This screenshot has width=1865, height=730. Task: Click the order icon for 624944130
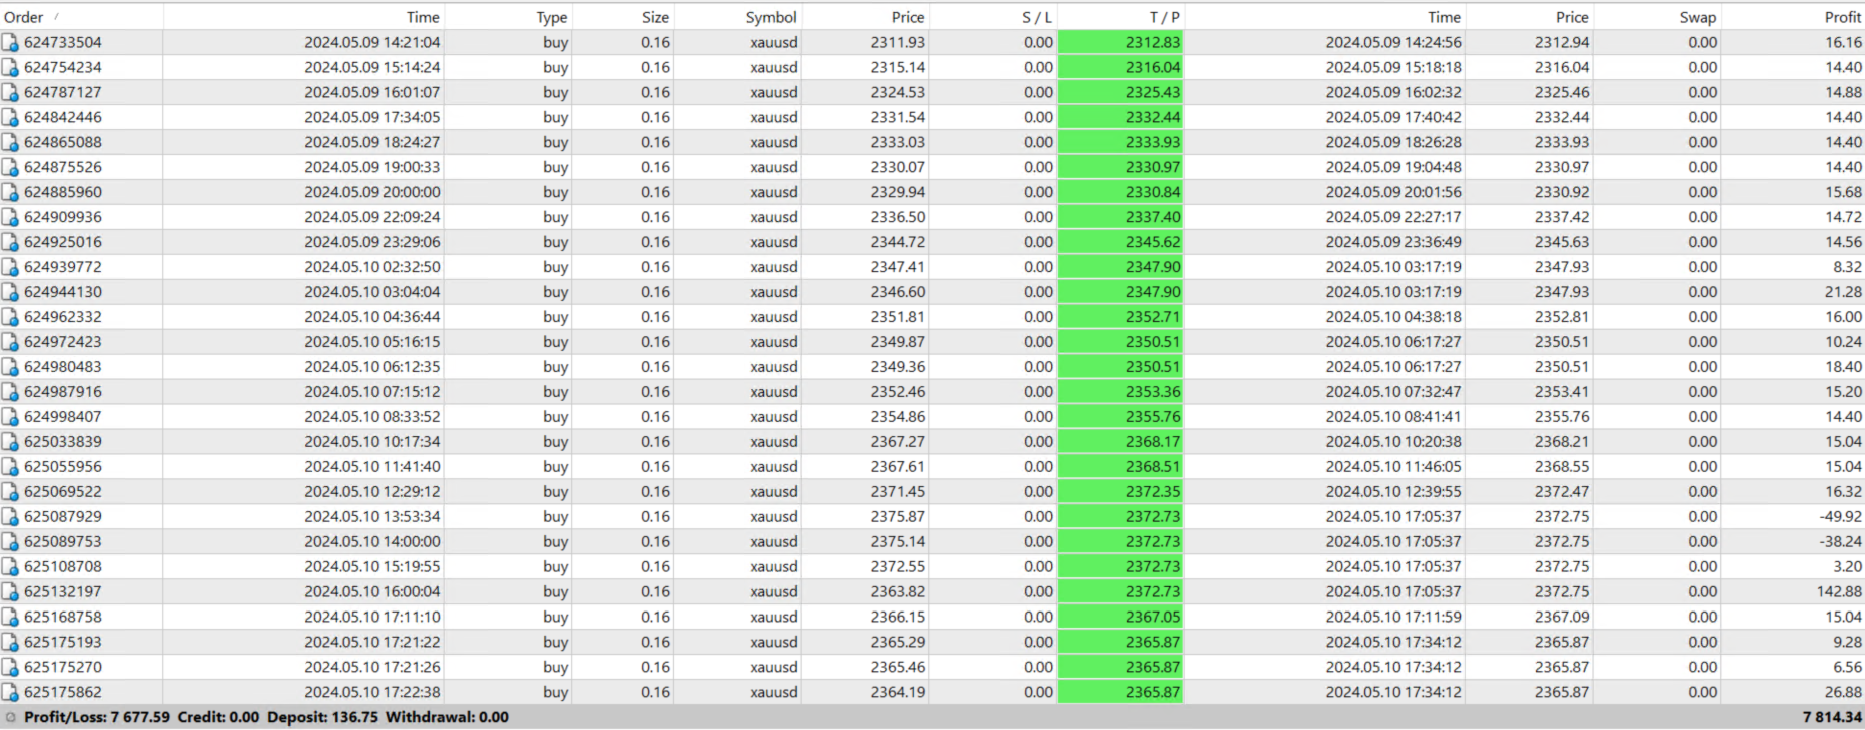[10, 292]
